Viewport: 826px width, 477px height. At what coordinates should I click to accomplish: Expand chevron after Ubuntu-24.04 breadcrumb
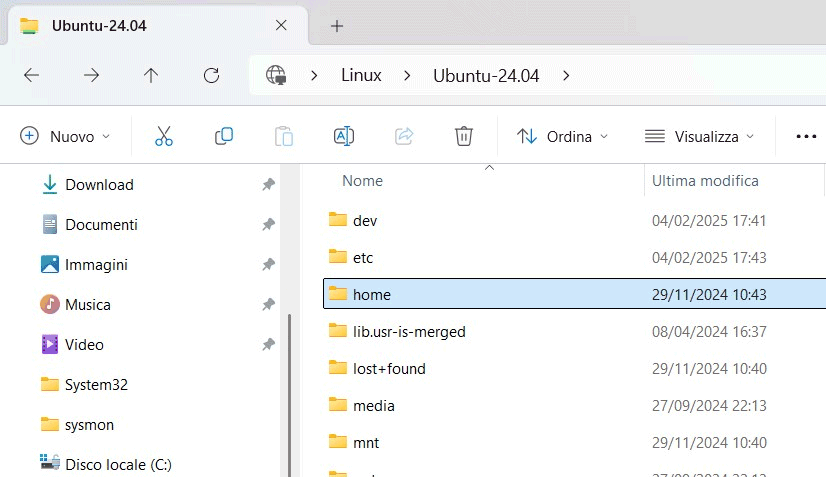point(566,76)
